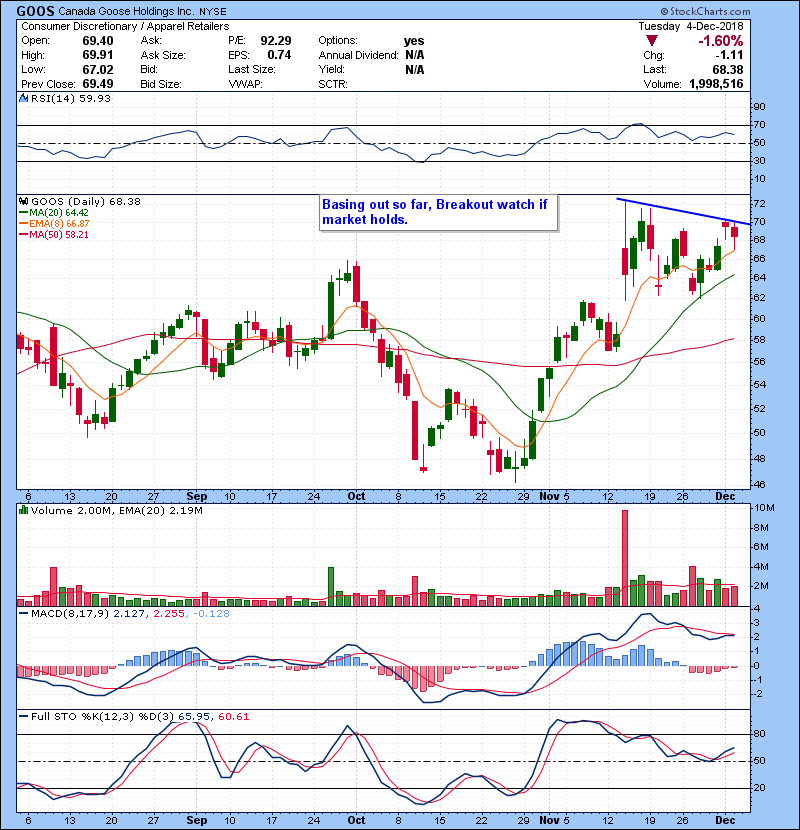Click the Volume value 1,998,516
800x830 pixels.
(716, 84)
